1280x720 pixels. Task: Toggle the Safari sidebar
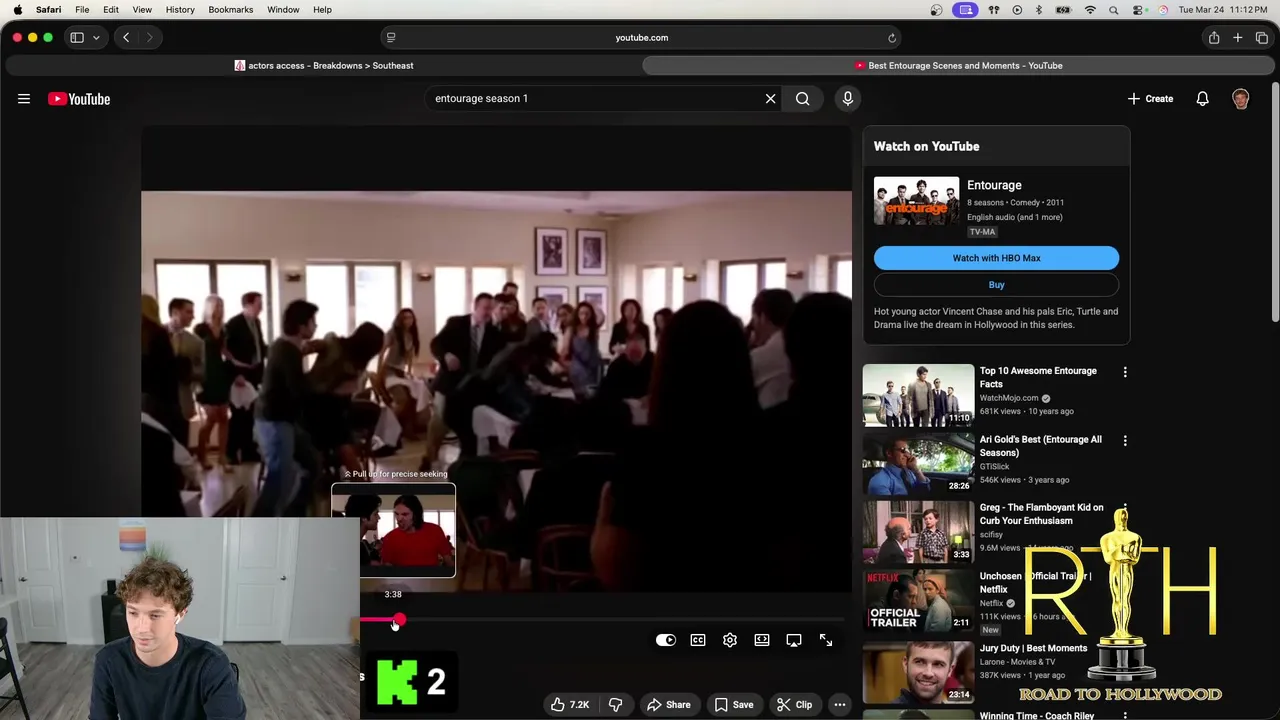(x=77, y=38)
